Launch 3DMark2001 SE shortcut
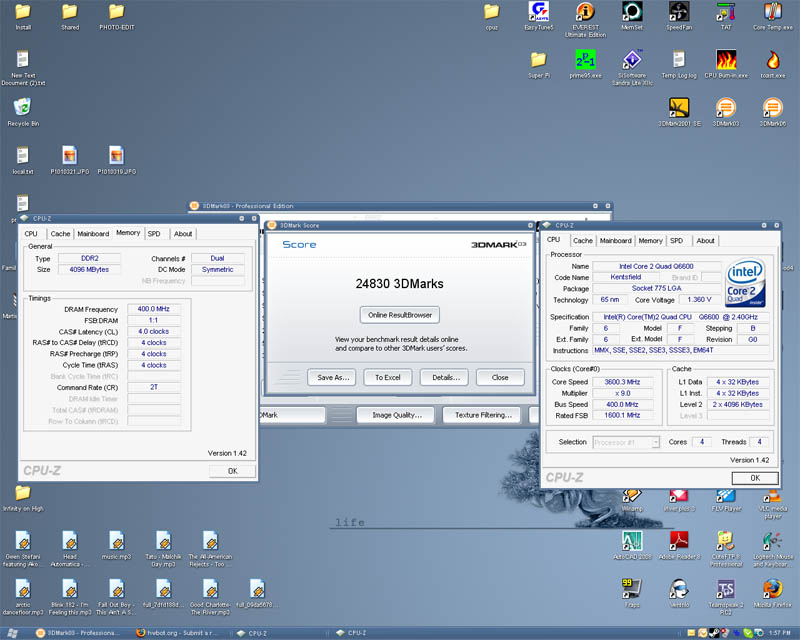 [679, 112]
